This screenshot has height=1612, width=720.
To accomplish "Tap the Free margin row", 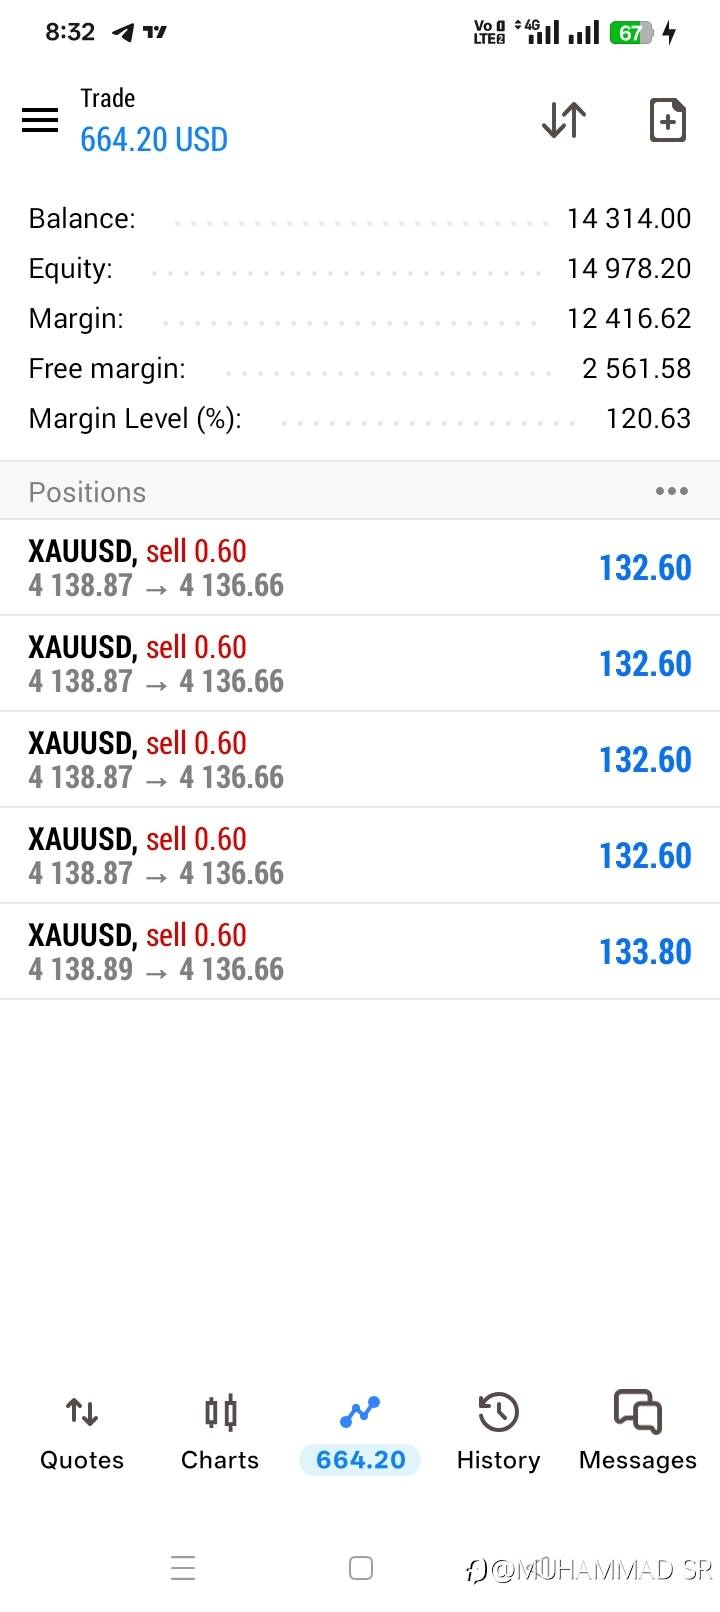I will click(360, 368).
